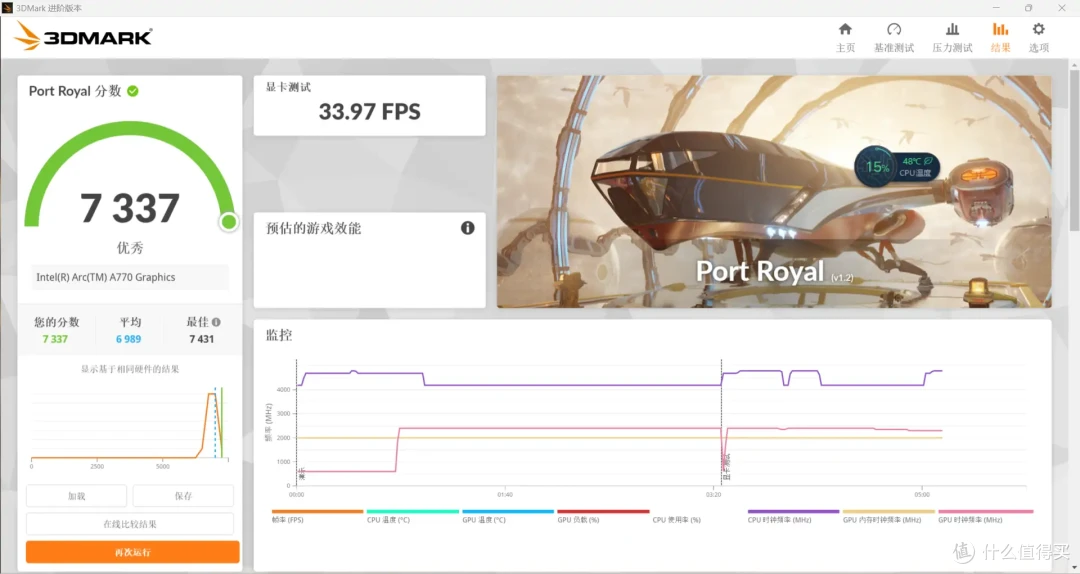1080x574 pixels.
Task: Open the 基准测试 benchmarks tab
Action: 893,37
